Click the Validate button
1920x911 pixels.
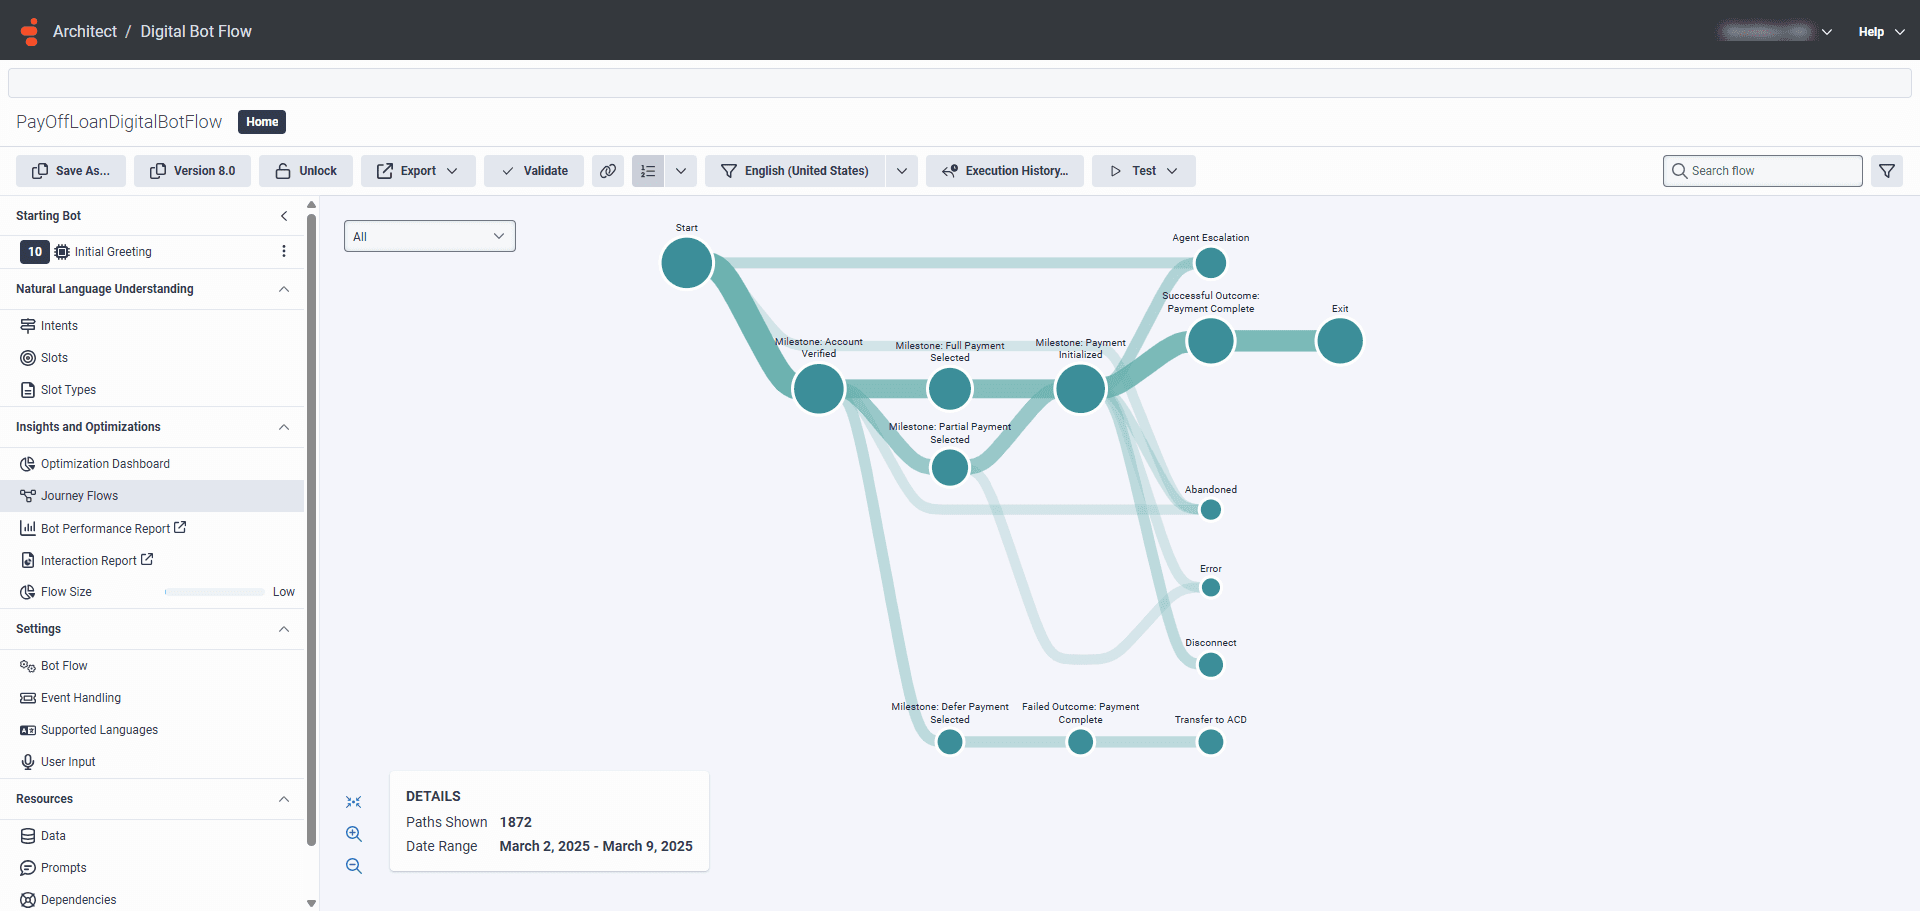point(533,170)
